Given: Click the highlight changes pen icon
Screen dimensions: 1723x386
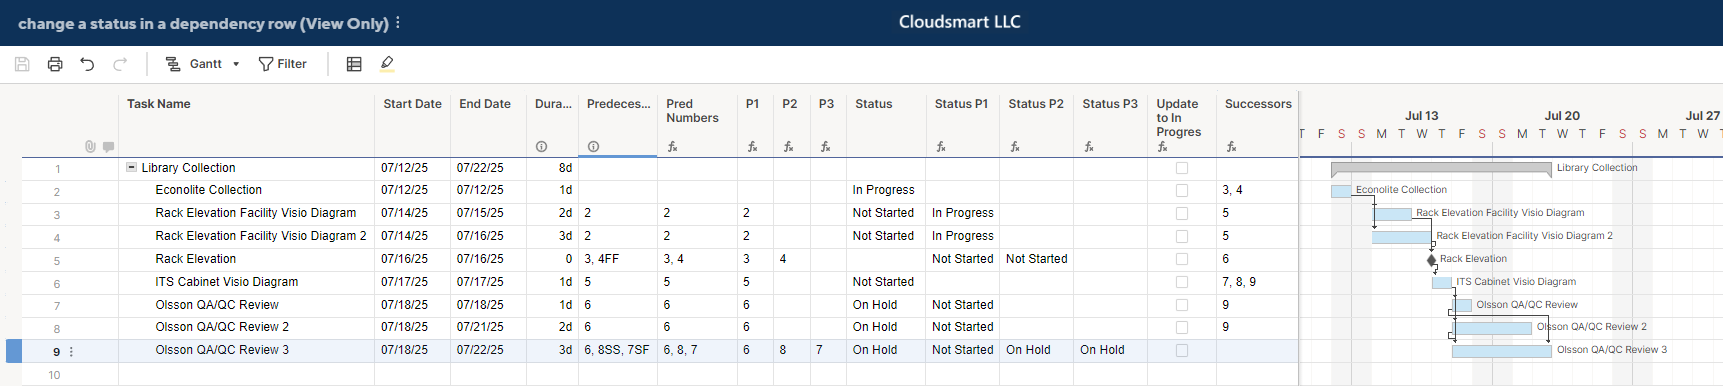Looking at the screenshot, I should tap(387, 64).
